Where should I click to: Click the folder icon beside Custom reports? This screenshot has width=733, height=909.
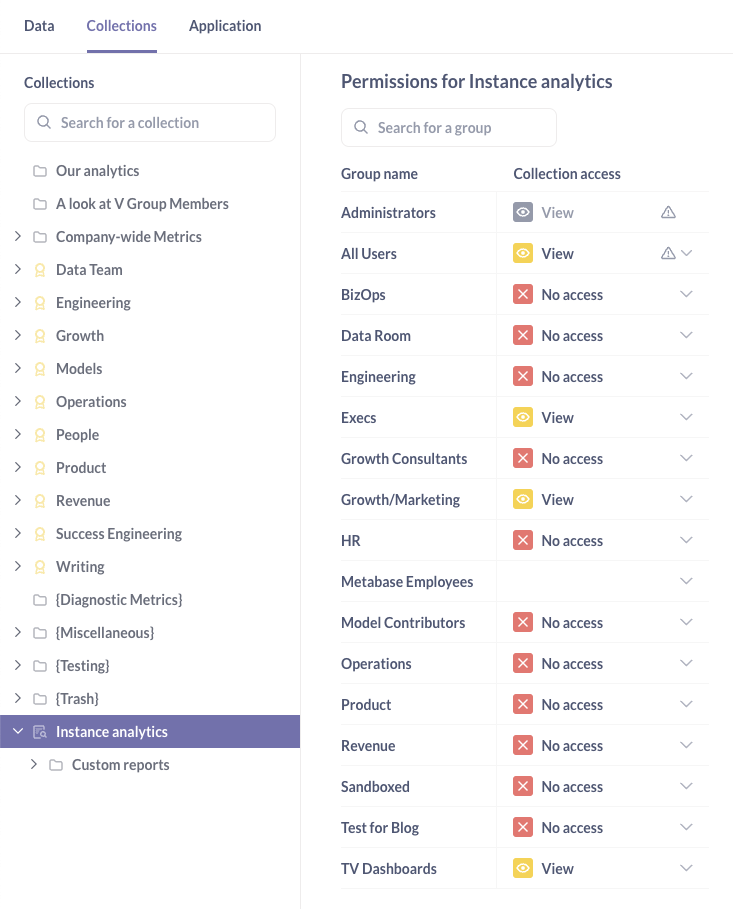click(56, 764)
